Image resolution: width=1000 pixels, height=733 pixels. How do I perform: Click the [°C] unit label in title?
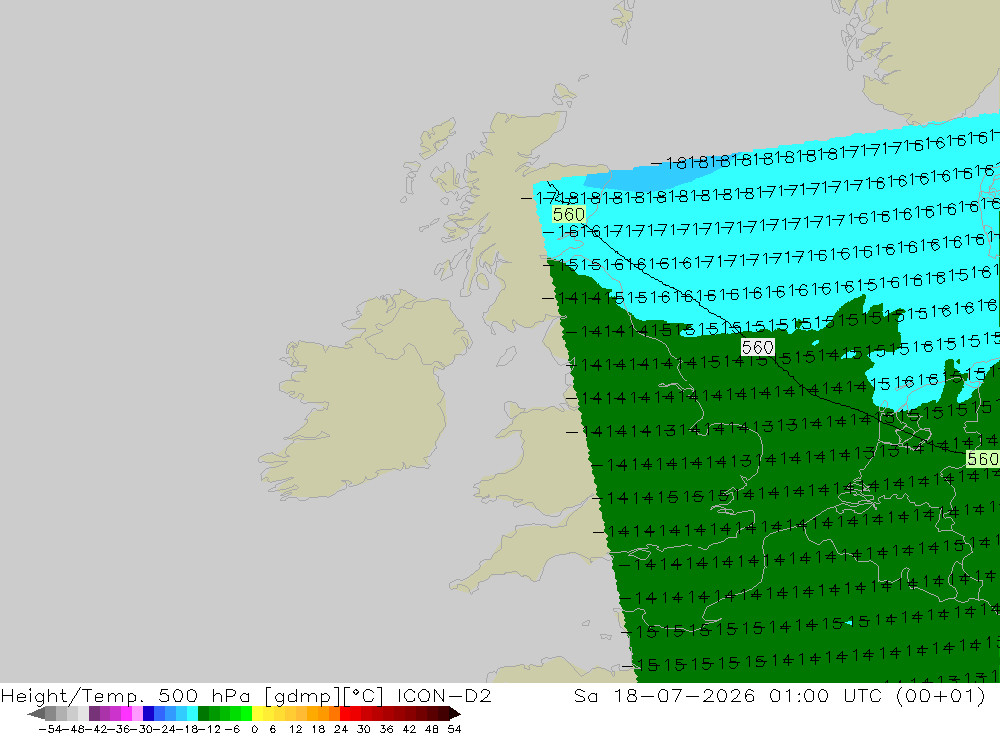[x=363, y=695]
